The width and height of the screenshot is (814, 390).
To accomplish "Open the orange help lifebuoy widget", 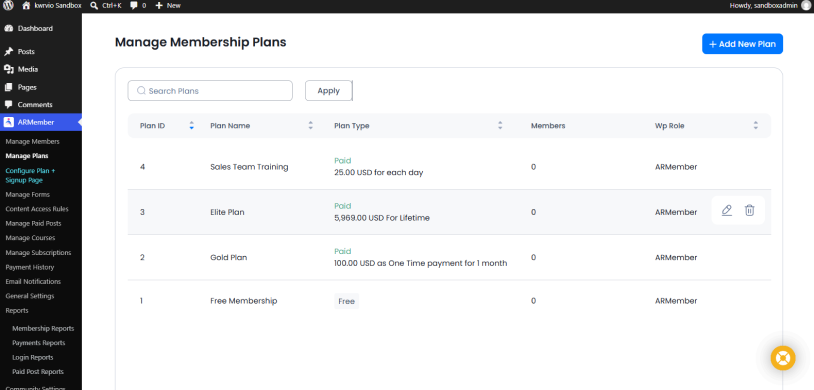I will (783, 358).
